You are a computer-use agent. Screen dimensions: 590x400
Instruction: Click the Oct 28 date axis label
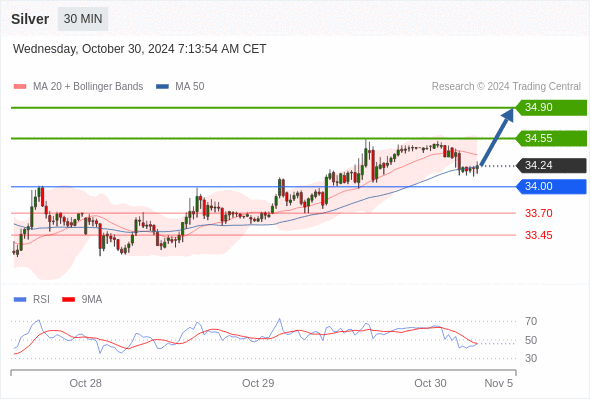coord(85,383)
